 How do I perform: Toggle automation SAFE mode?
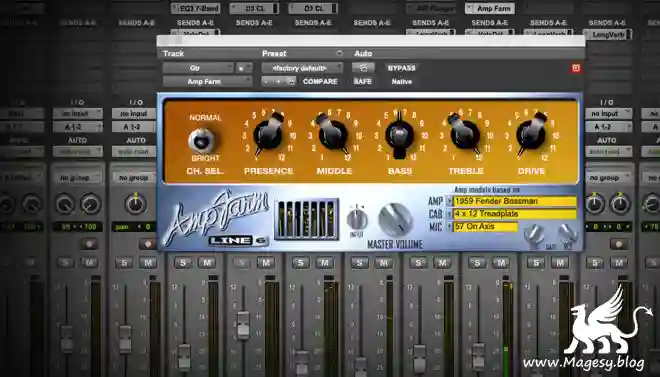pos(362,81)
